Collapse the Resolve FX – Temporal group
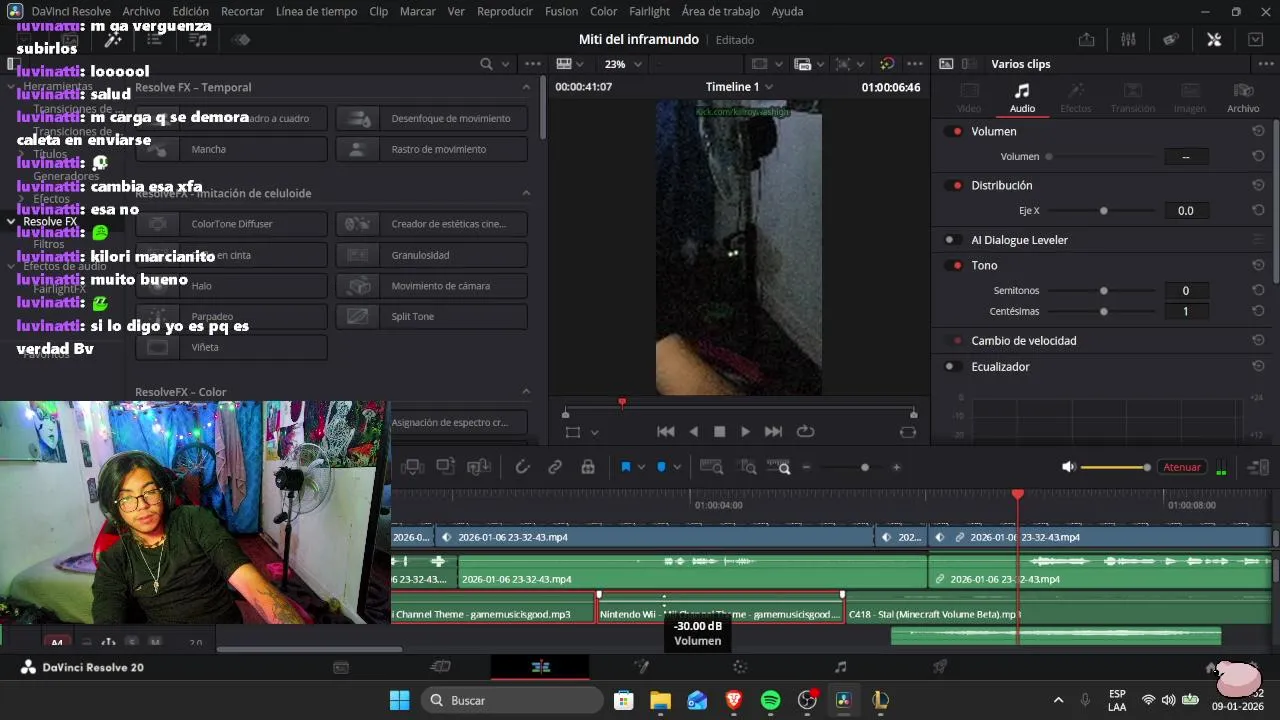This screenshot has width=1280, height=720. 526,87
